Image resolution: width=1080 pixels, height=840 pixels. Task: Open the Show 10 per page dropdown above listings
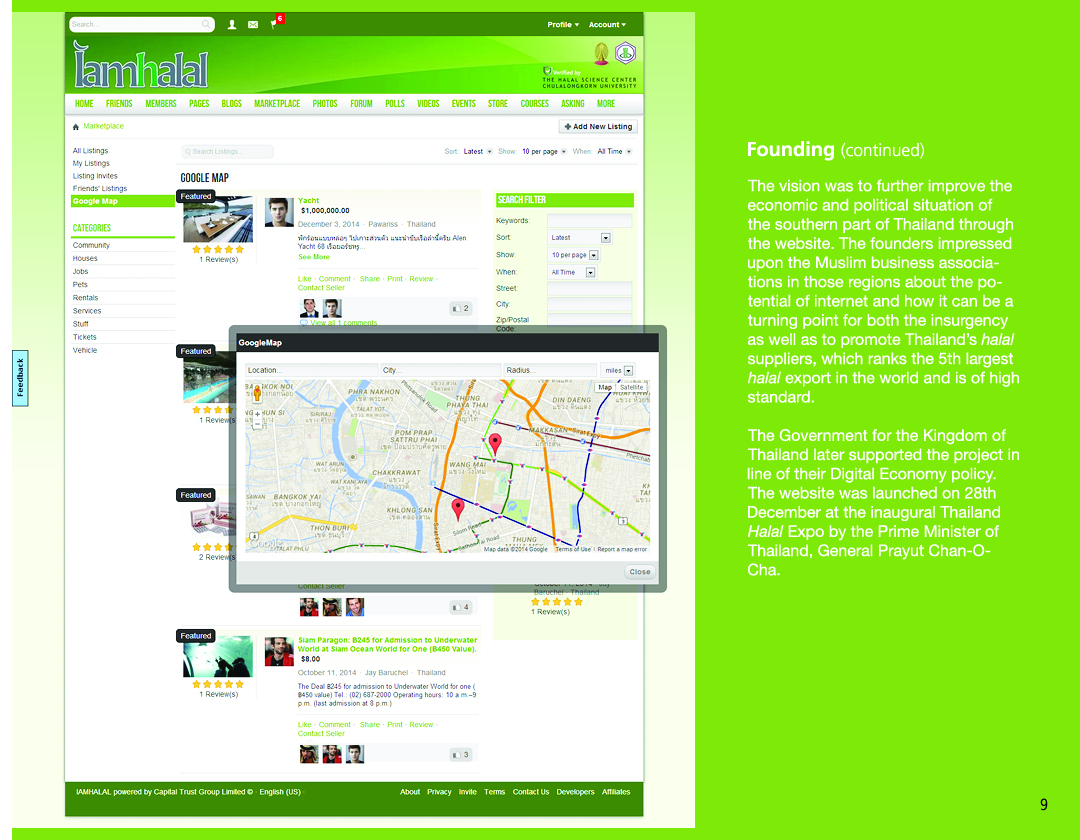(x=544, y=151)
